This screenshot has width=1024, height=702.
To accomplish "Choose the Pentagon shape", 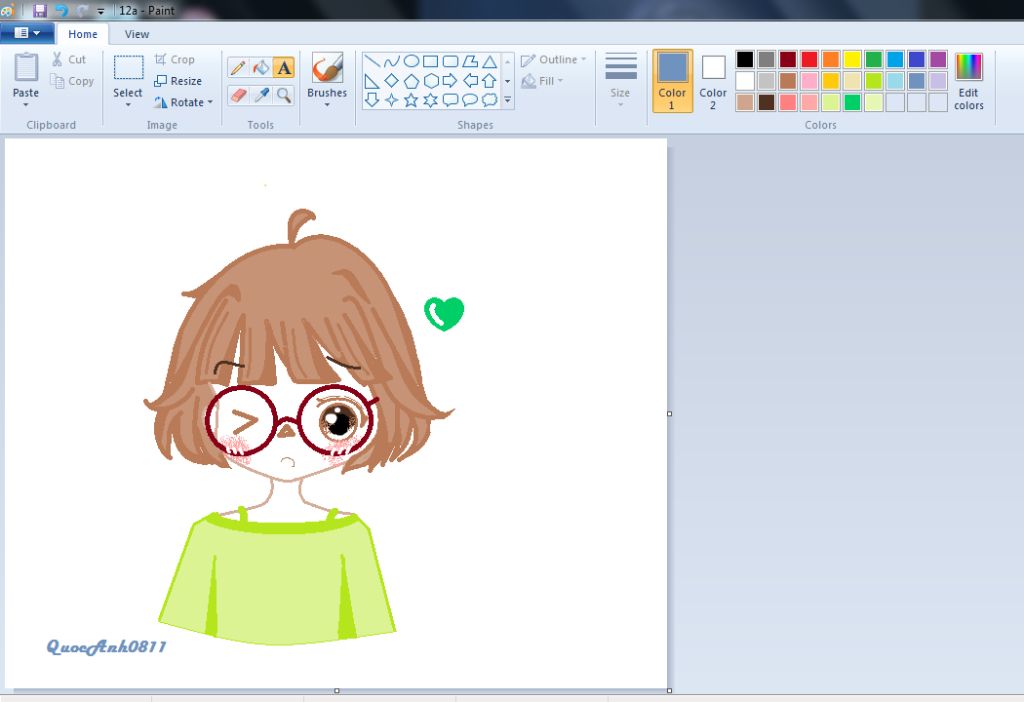I will (411, 81).
